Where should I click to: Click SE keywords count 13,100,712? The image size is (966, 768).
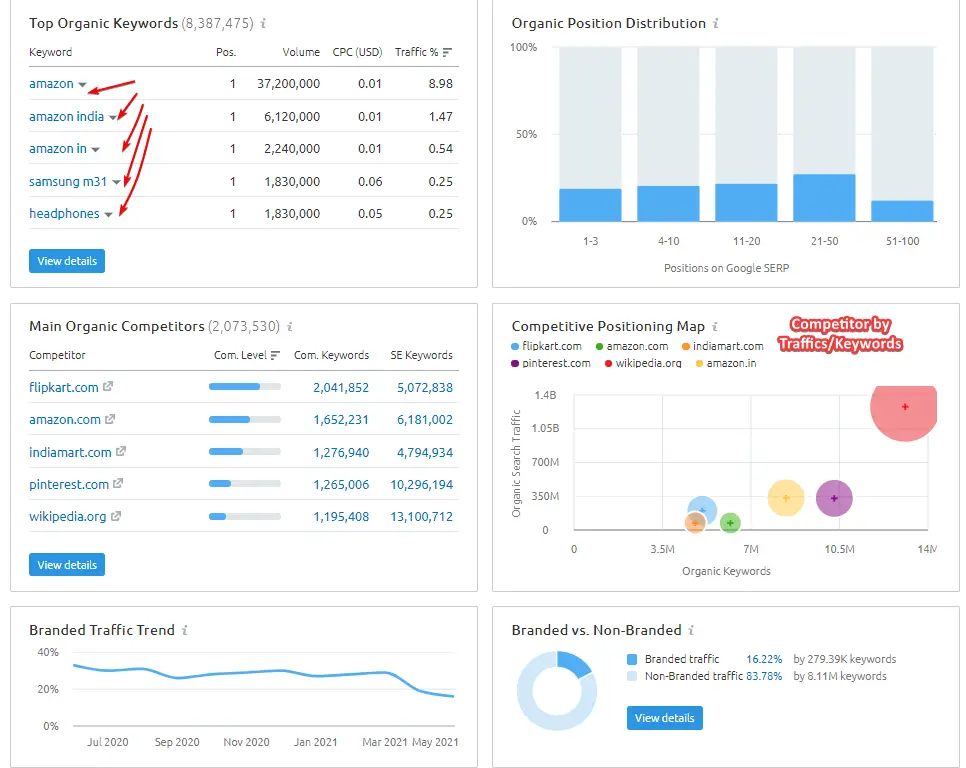(x=421, y=517)
